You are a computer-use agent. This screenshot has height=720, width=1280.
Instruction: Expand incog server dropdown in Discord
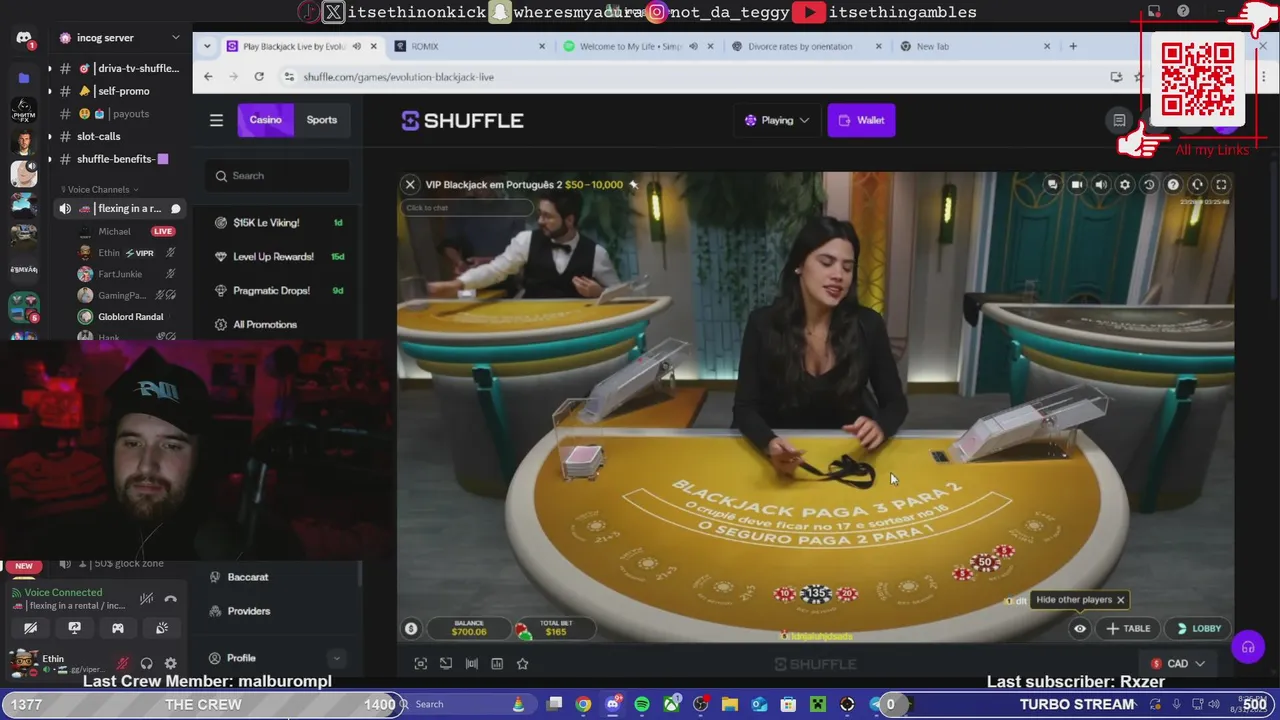click(x=176, y=38)
